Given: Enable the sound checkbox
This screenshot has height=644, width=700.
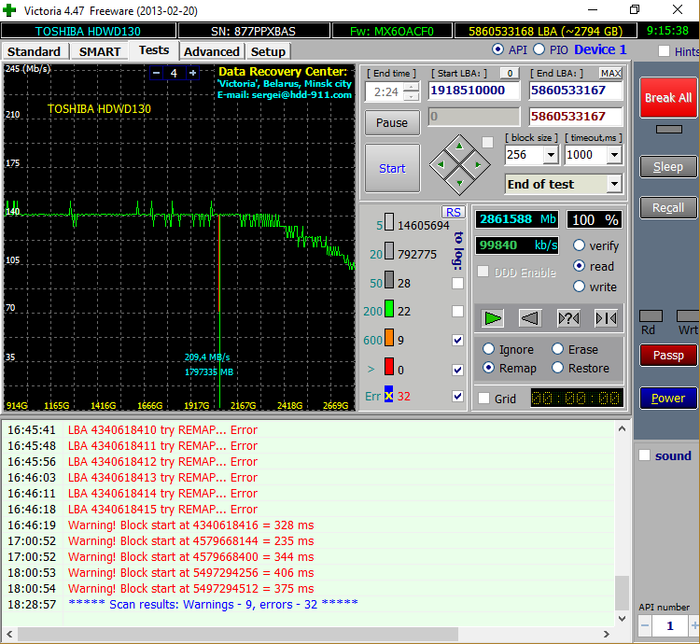Looking at the screenshot, I should point(644,455).
